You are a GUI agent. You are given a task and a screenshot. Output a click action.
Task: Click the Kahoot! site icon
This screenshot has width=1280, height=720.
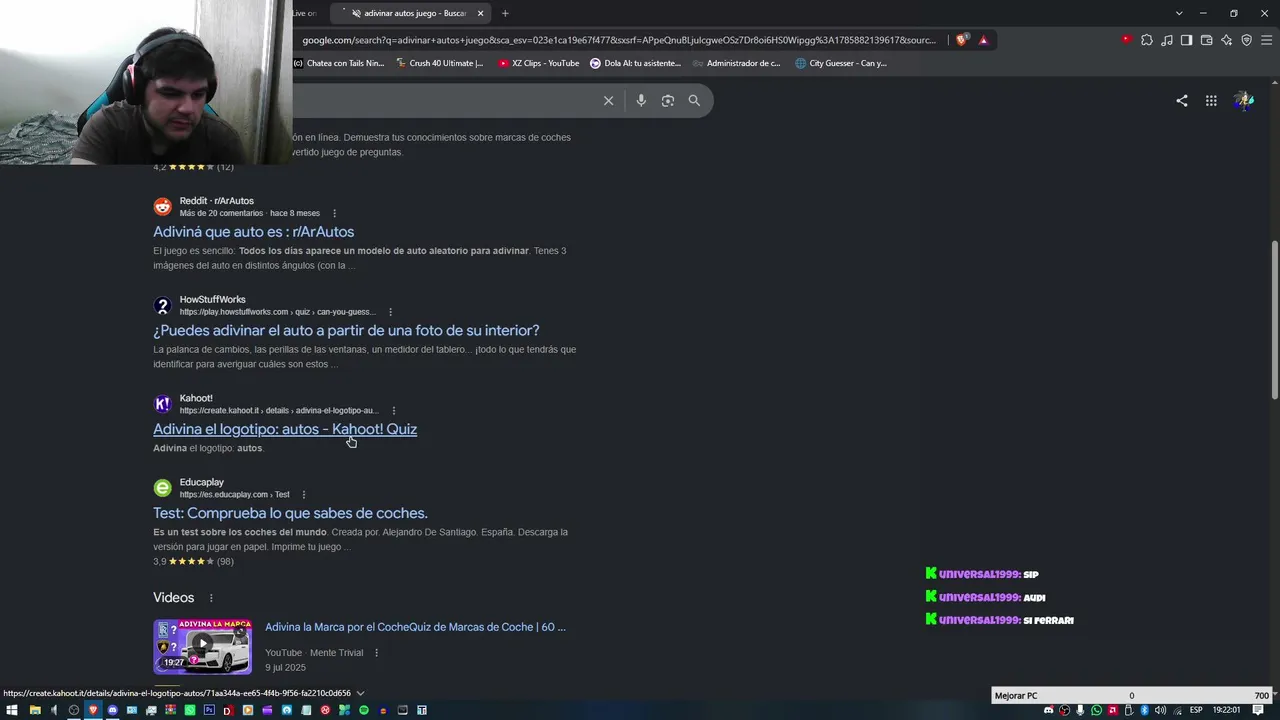pyautogui.click(x=162, y=404)
